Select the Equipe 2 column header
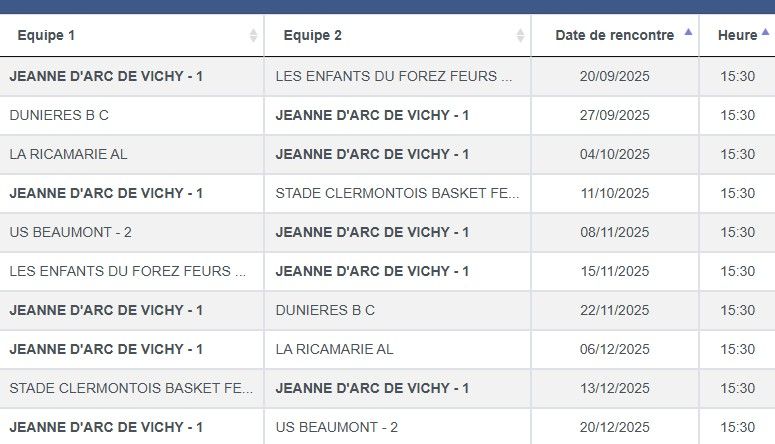Image resolution: width=775 pixels, height=444 pixels. coord(398,36)
